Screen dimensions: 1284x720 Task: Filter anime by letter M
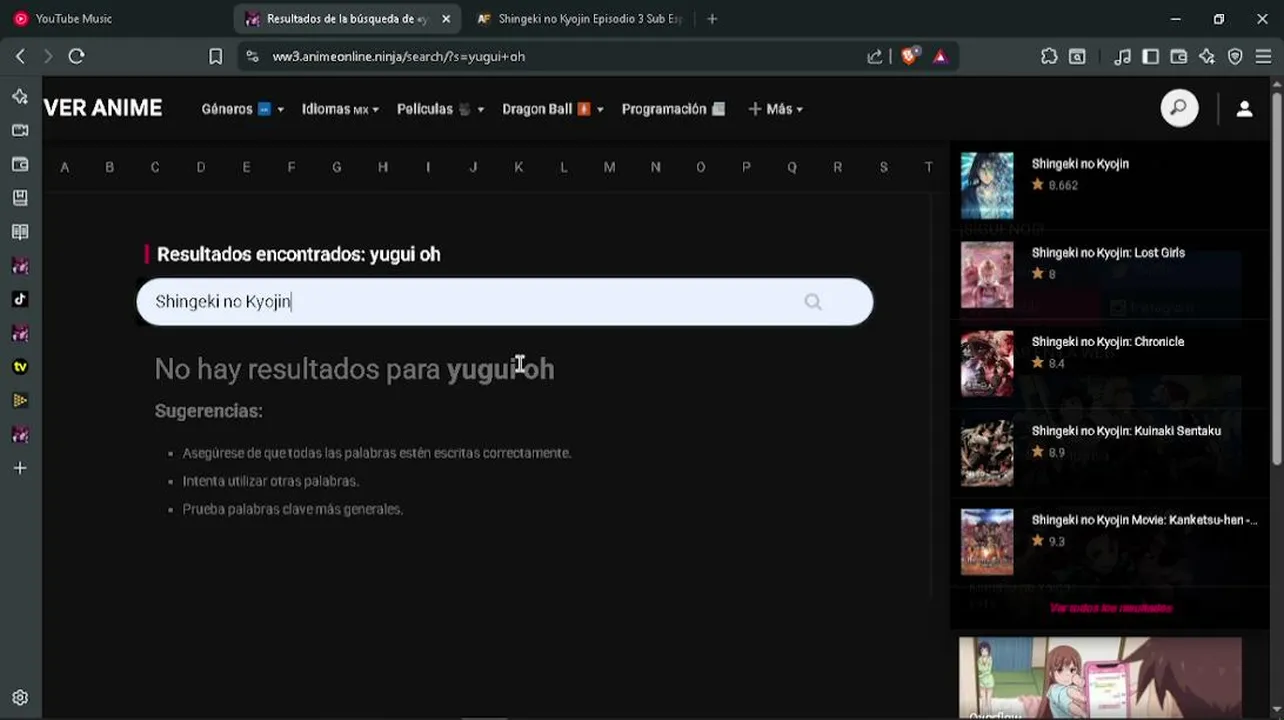click(x=609, y=167)
